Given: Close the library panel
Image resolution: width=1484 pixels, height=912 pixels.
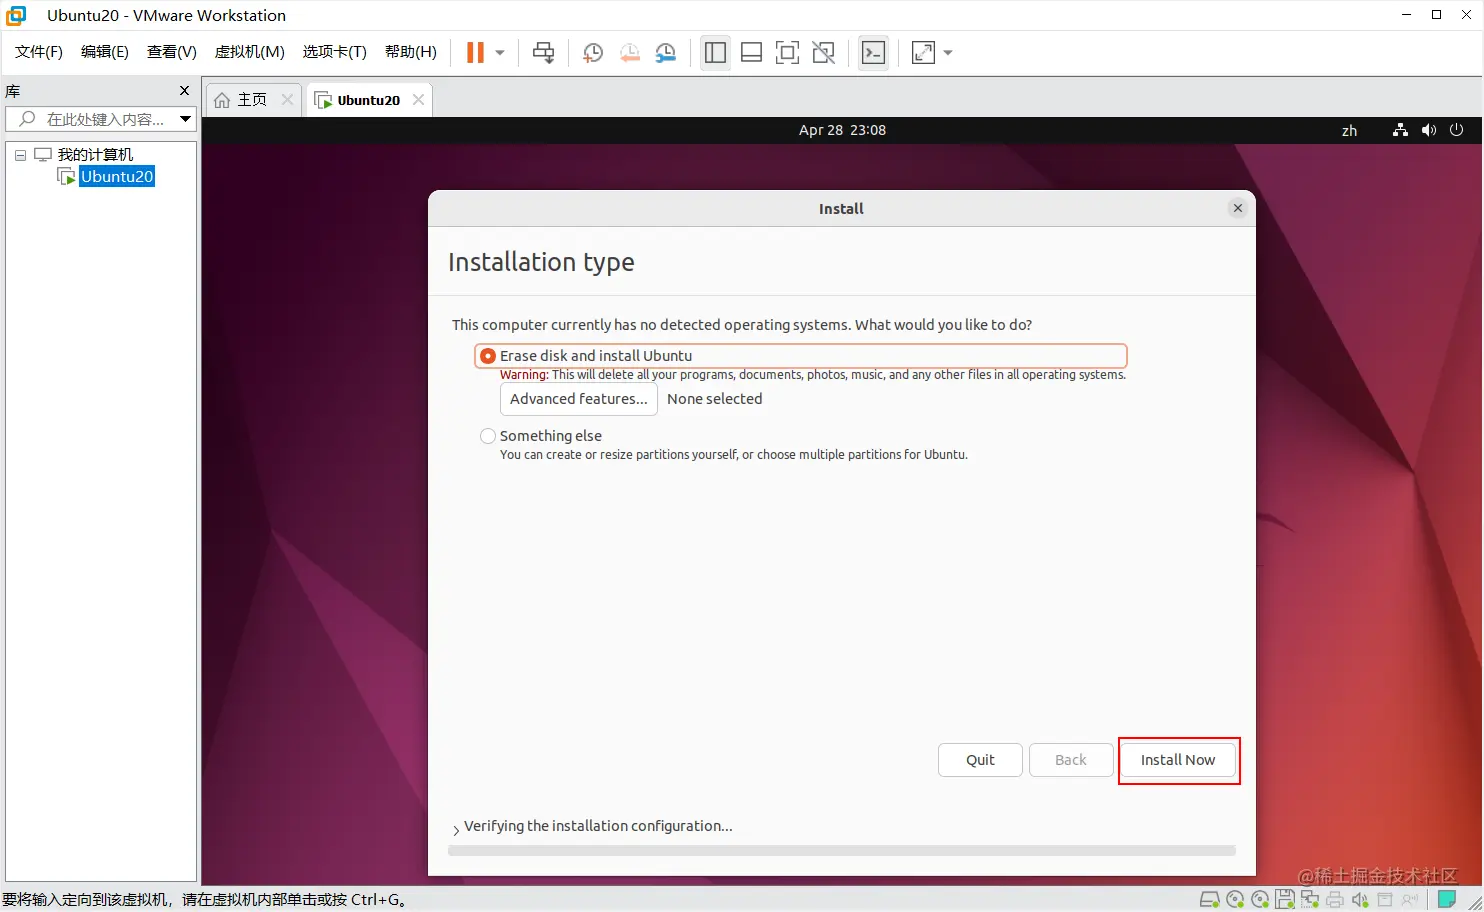Looking at the screenshot, I should 184,91.
